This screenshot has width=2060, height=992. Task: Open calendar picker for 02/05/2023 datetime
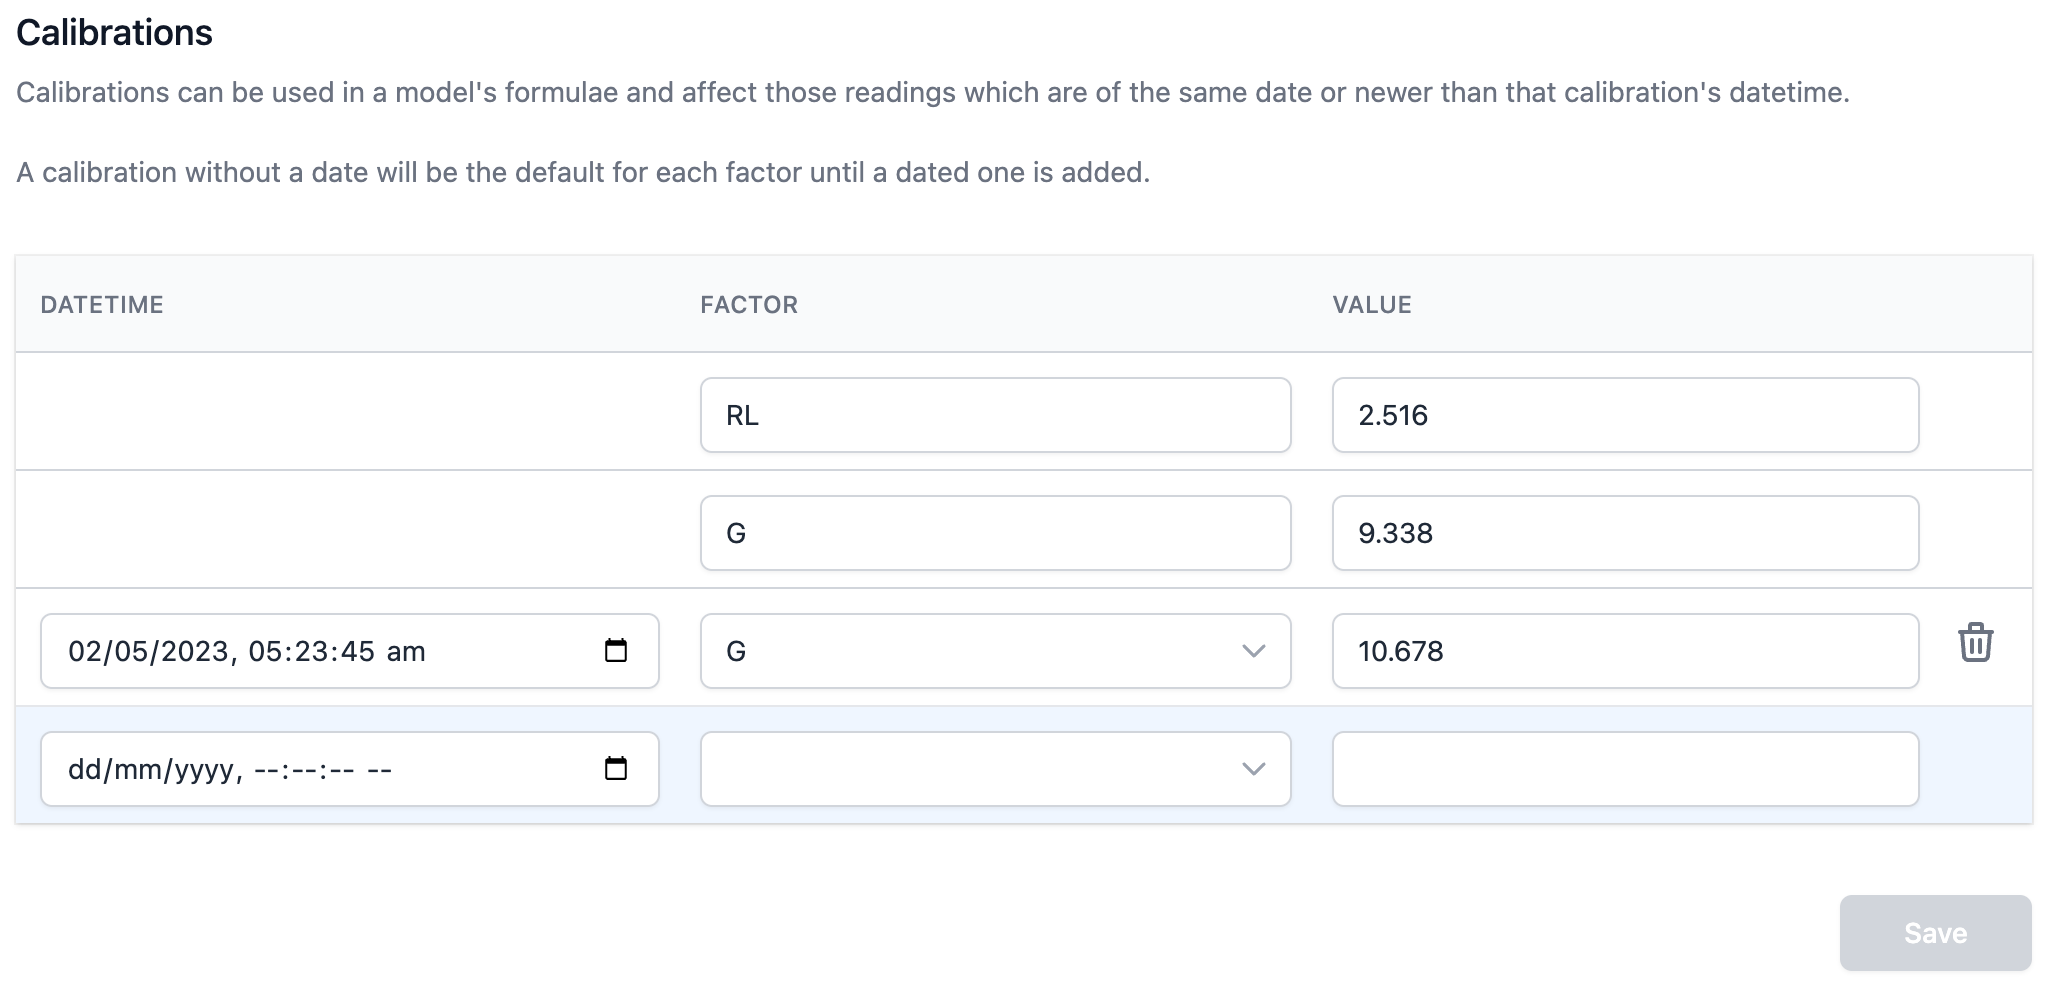coord(616,651)
